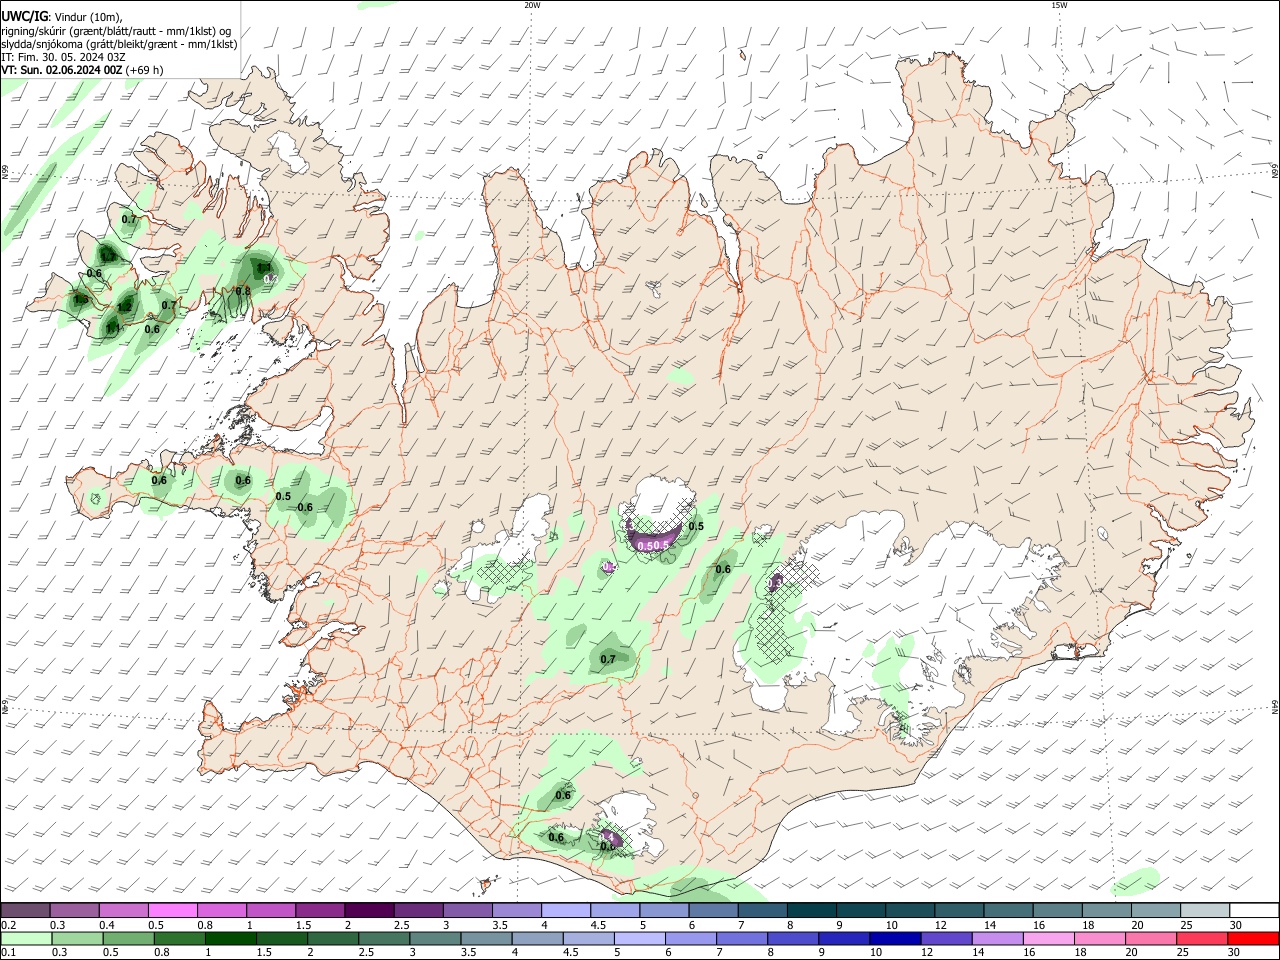Choose the dark teal 8 swatch in upper legend

812,910
